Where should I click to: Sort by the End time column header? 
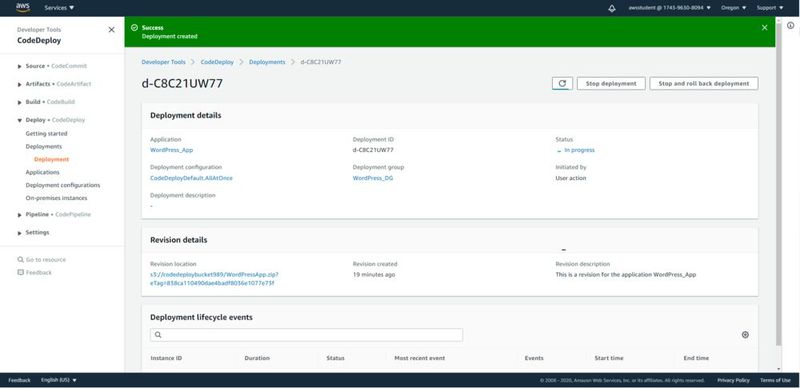(696, 358)
